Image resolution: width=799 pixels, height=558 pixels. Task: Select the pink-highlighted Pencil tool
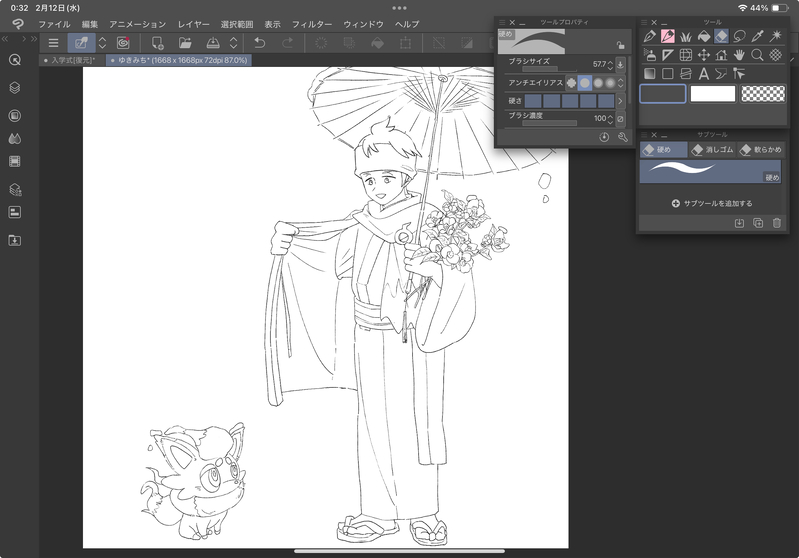click(668, 36)
